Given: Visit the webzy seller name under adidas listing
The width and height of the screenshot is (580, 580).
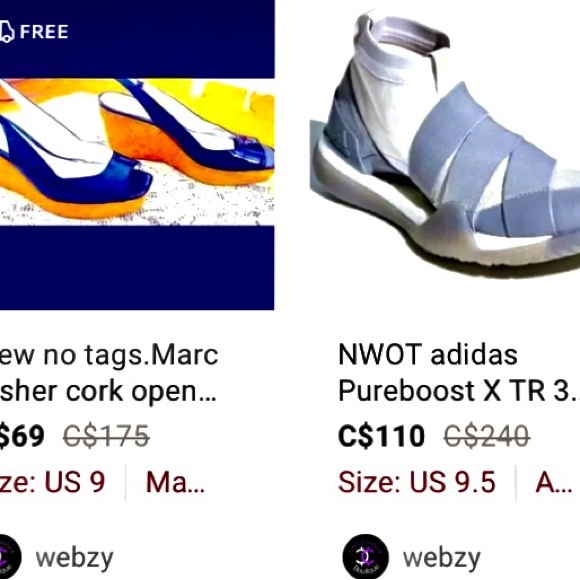Looking at the screenshot, I should pyautogui.click(x=442, y=559).
